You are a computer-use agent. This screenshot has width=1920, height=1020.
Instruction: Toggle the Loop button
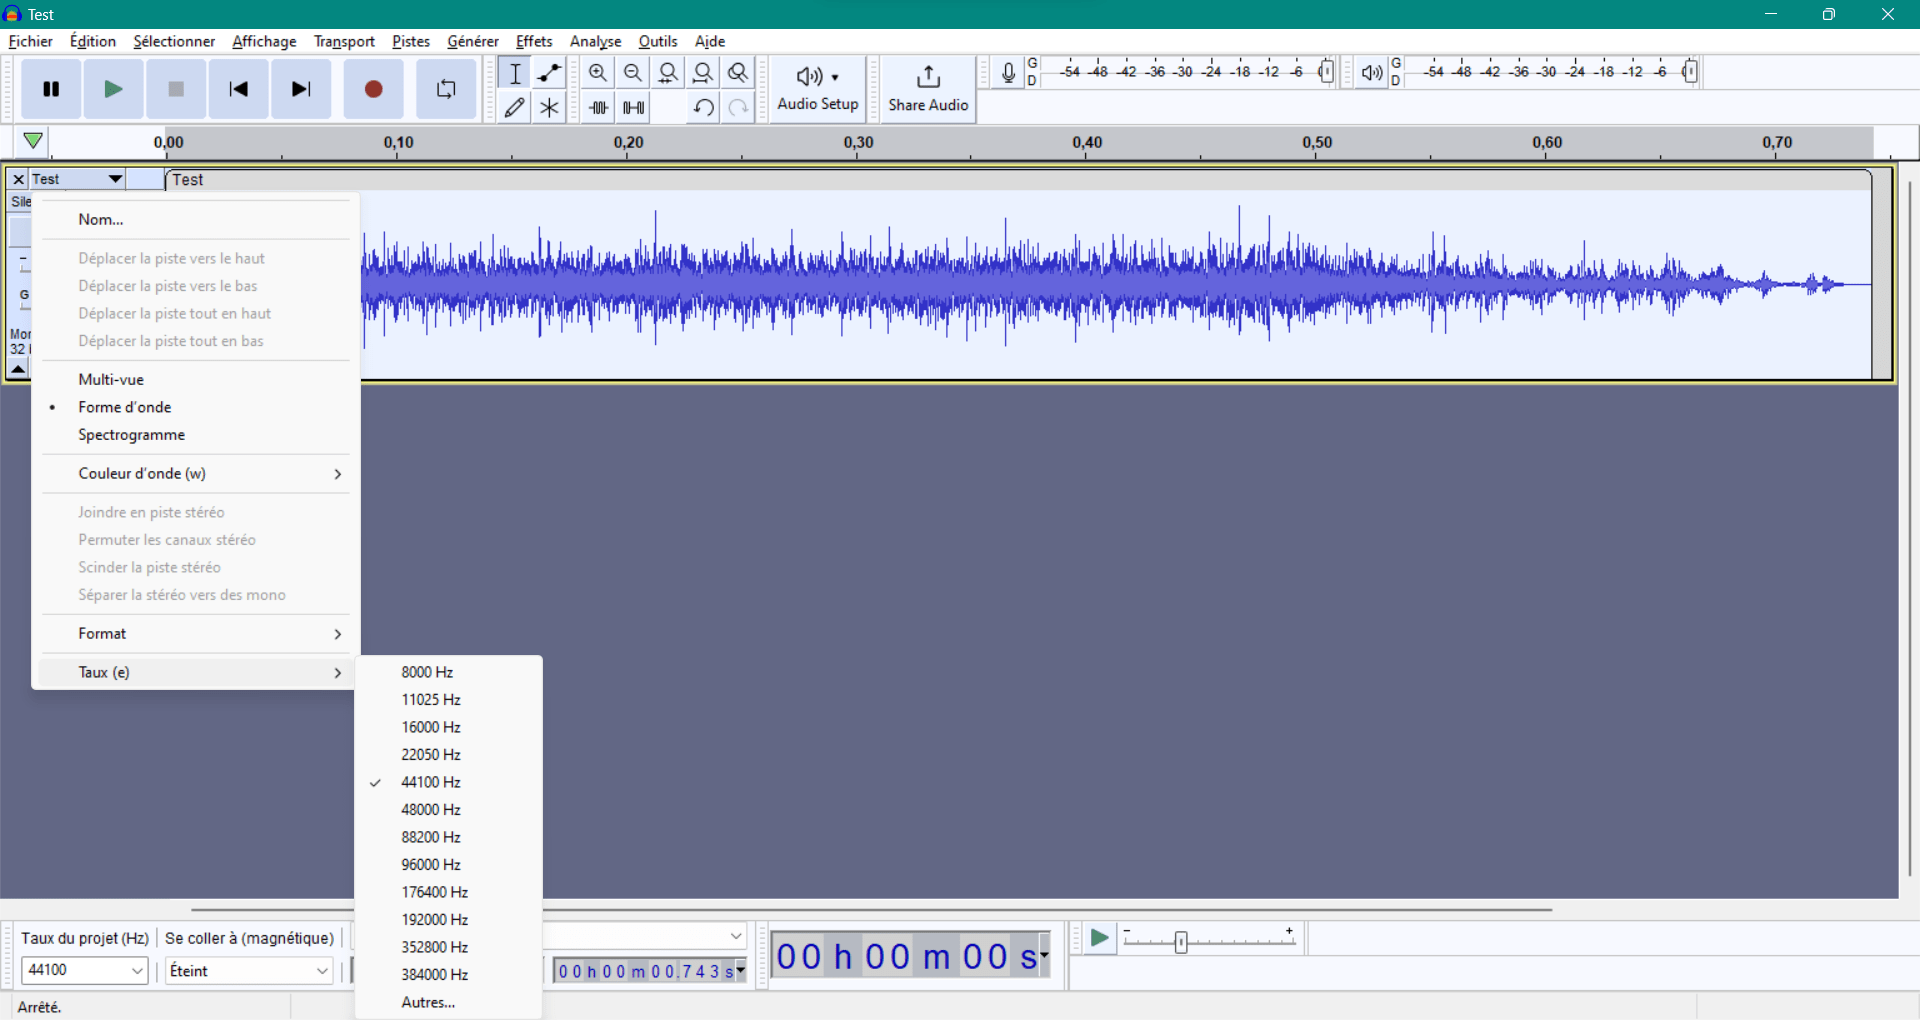point(446,89)
